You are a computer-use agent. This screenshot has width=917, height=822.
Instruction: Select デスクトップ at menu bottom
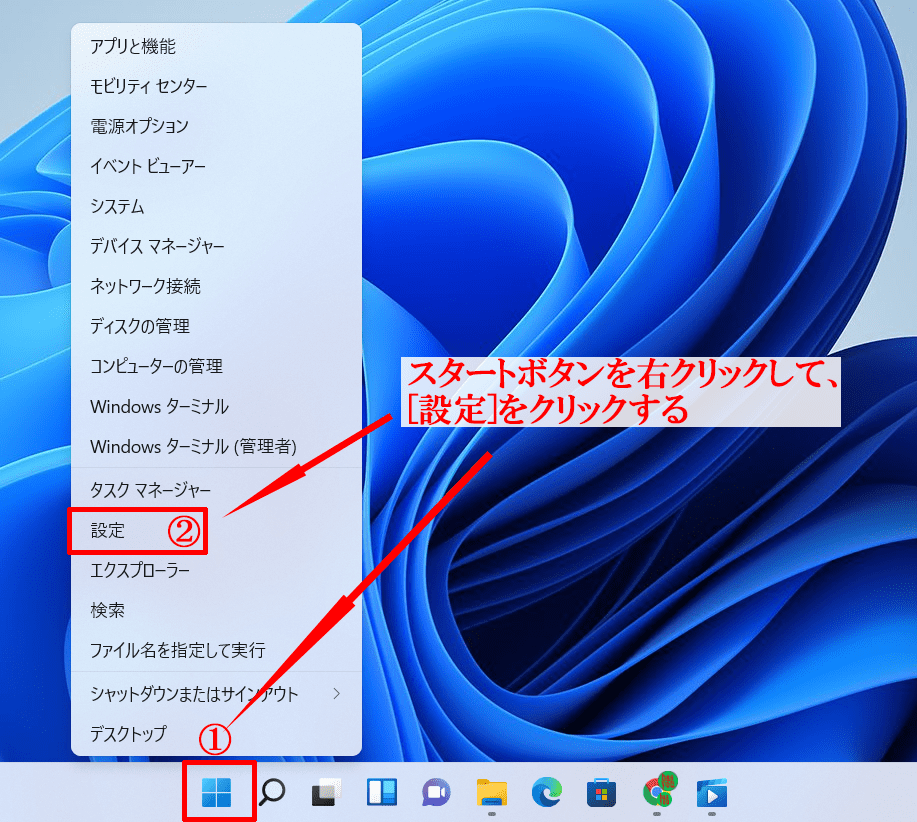pos(128,733)
